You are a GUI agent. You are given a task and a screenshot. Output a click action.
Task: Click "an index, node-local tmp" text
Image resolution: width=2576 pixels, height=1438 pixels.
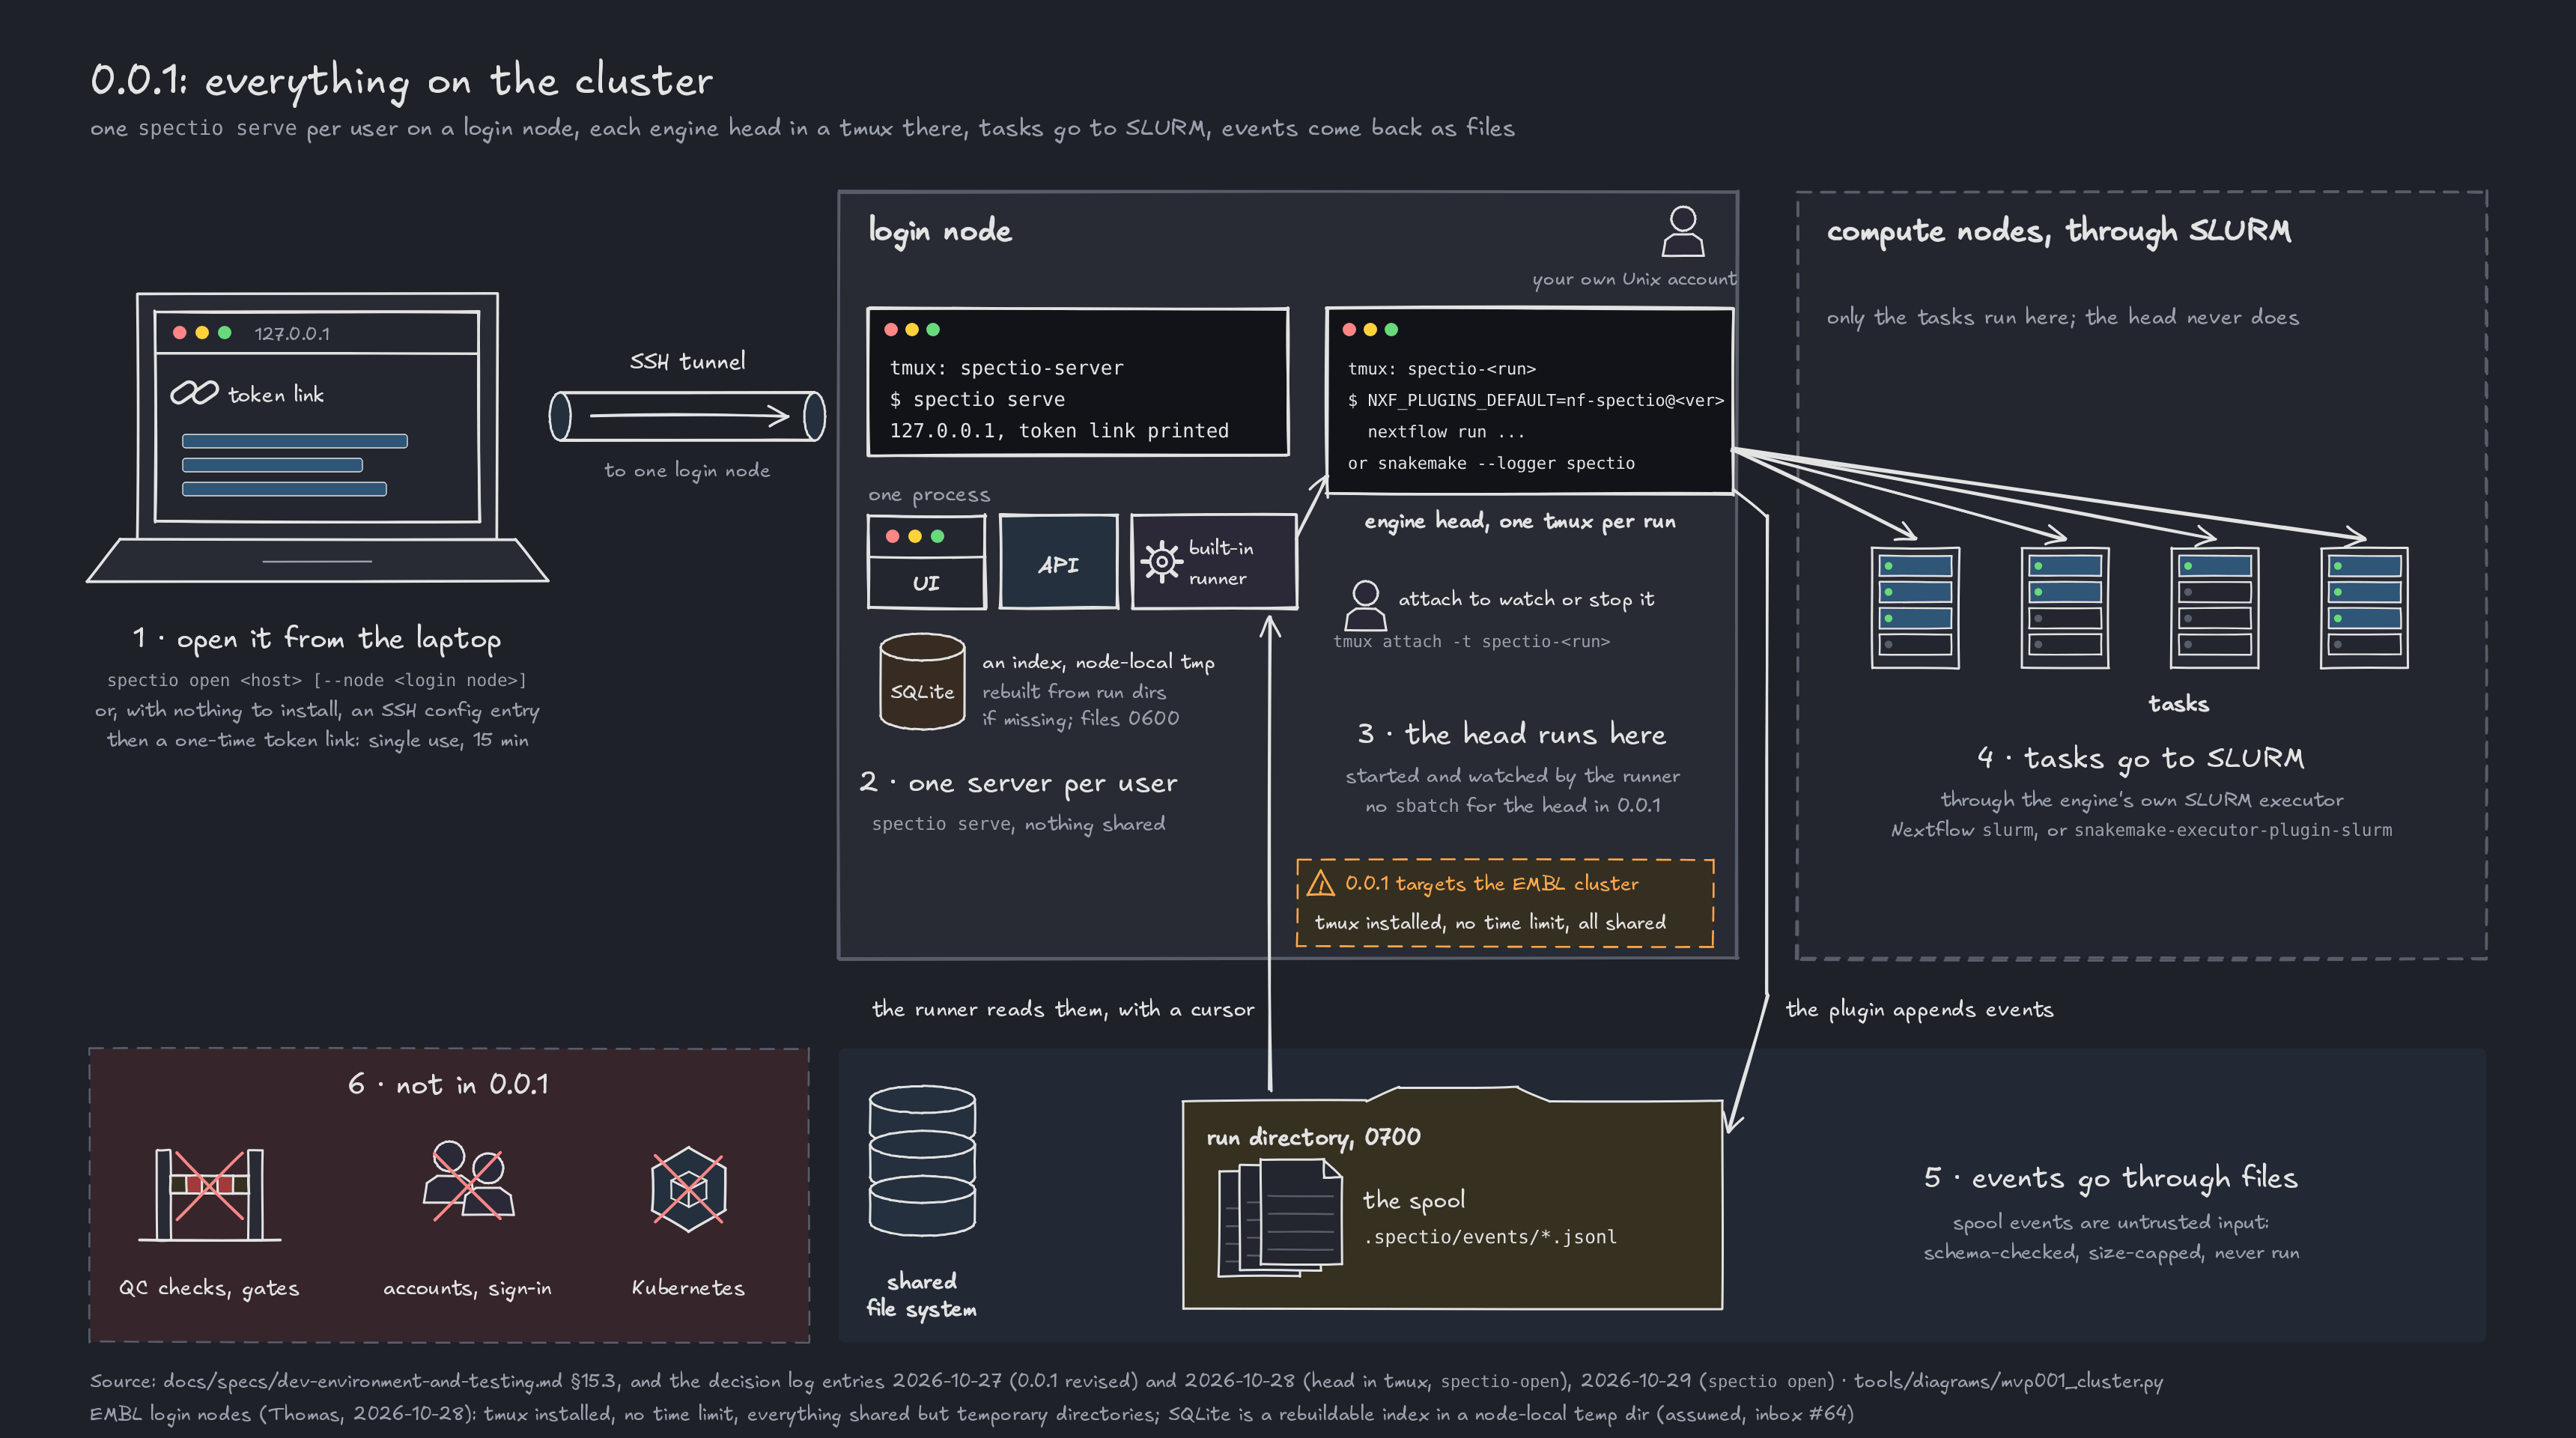tap(1098, 662)
